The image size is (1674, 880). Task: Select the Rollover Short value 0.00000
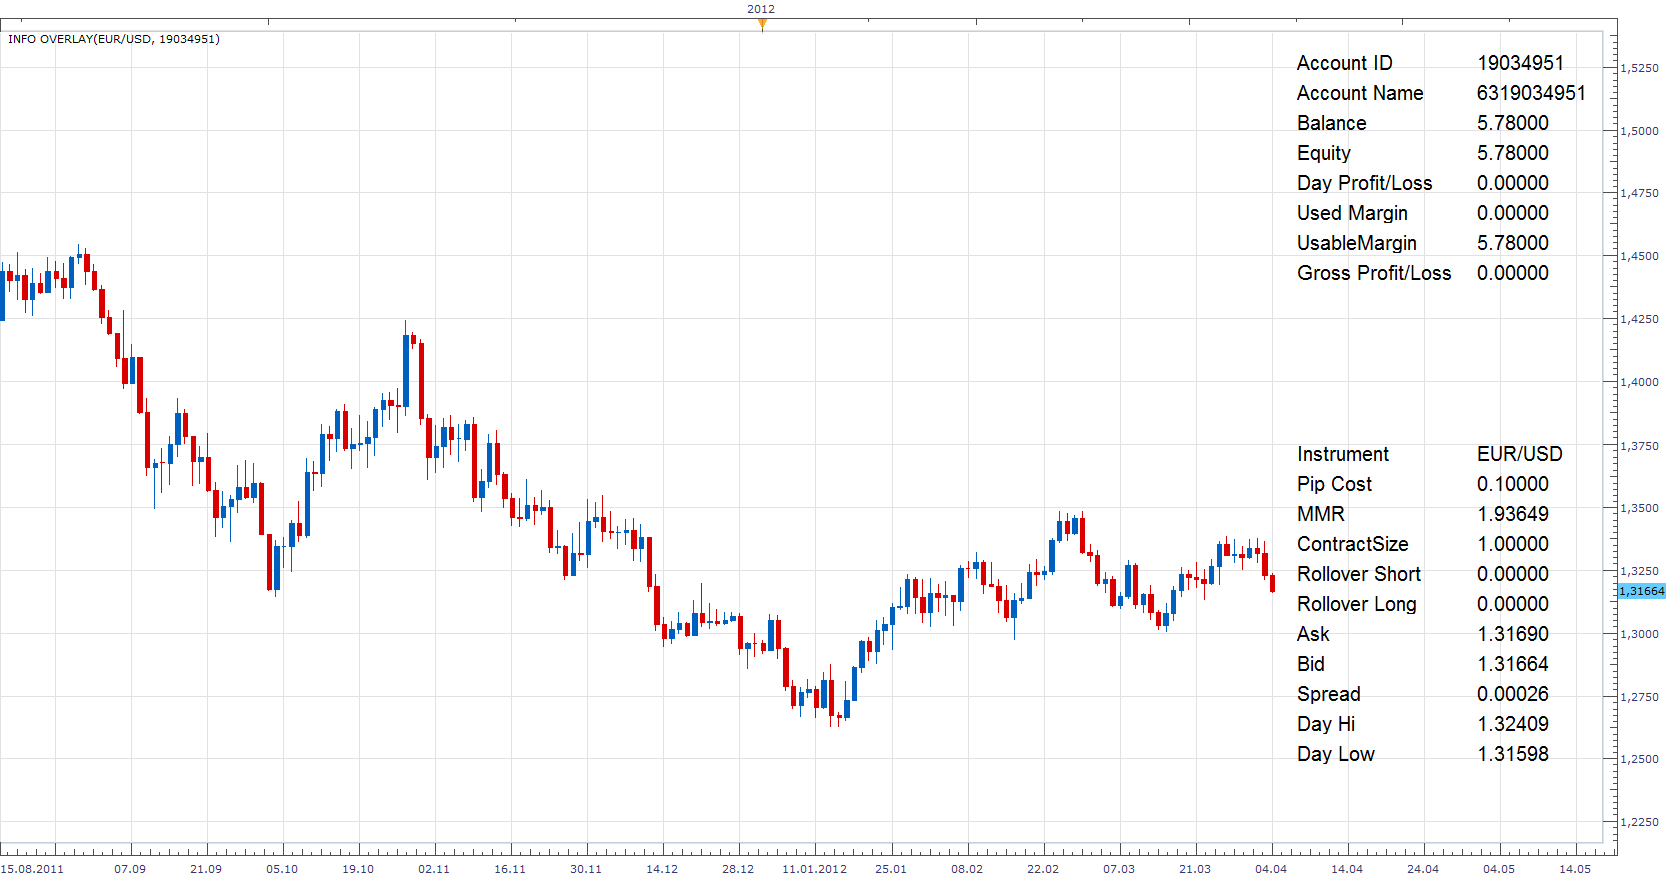tap(1513, 574)
